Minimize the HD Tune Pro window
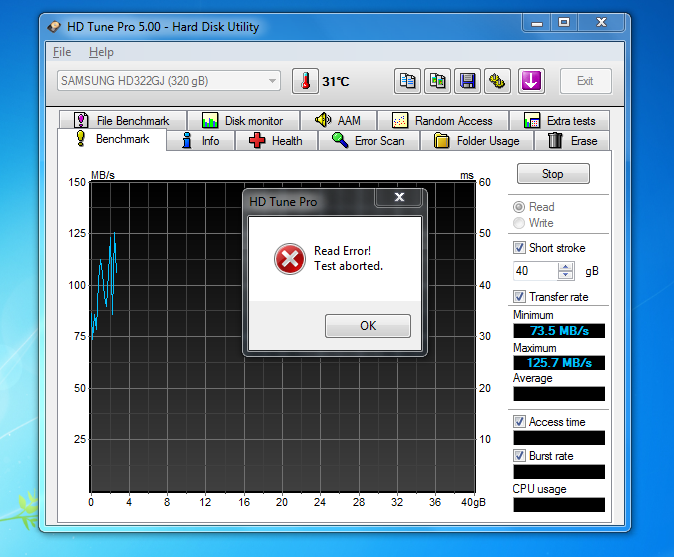 click(537, 22)
